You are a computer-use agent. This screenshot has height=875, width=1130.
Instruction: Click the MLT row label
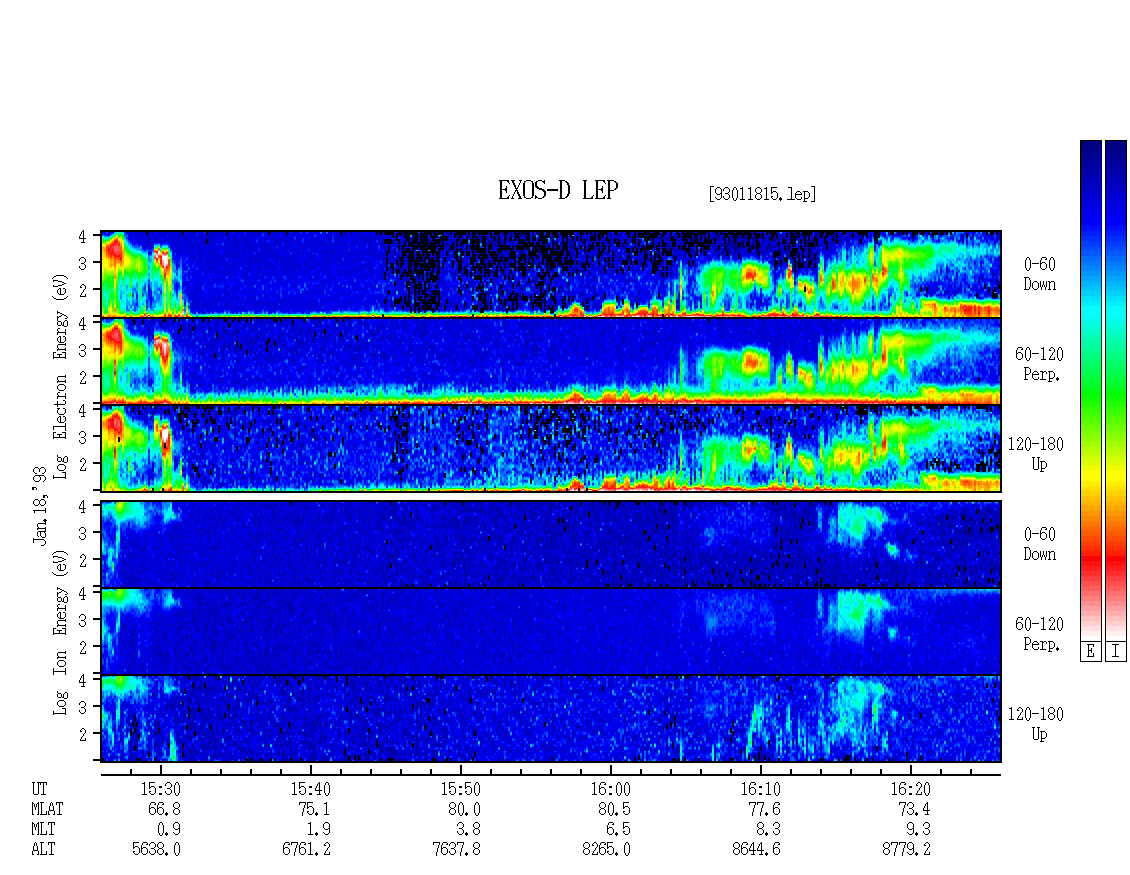(x=43, y=830)
